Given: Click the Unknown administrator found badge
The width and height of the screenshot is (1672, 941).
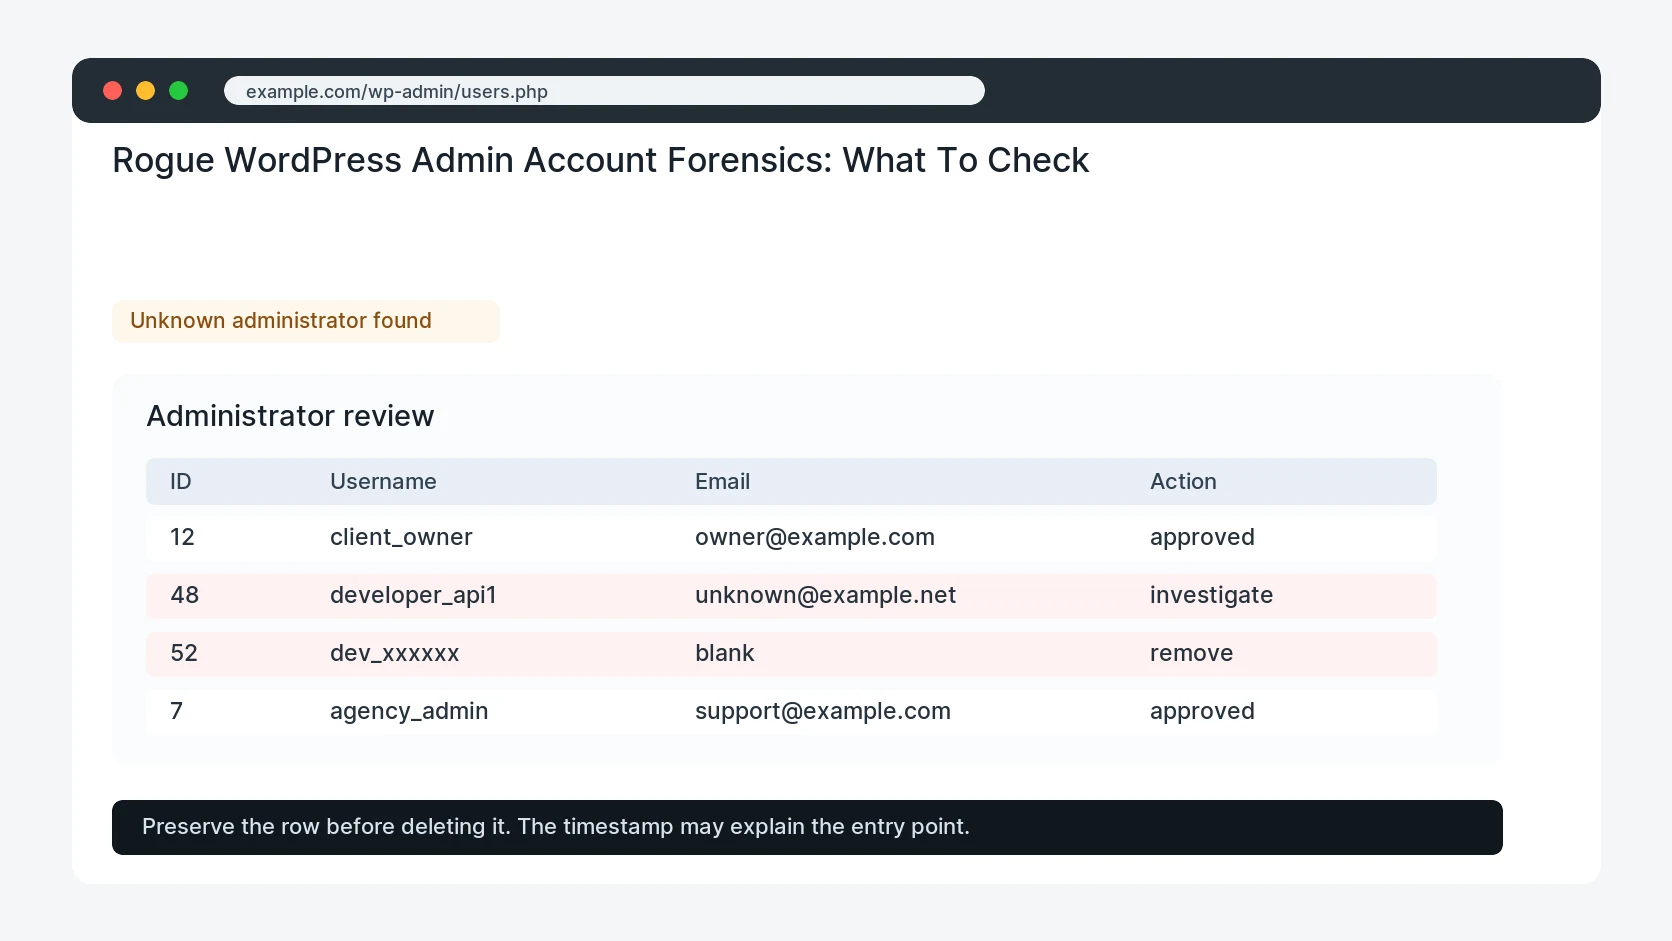Looking at the screenshot, I should 305,321.
